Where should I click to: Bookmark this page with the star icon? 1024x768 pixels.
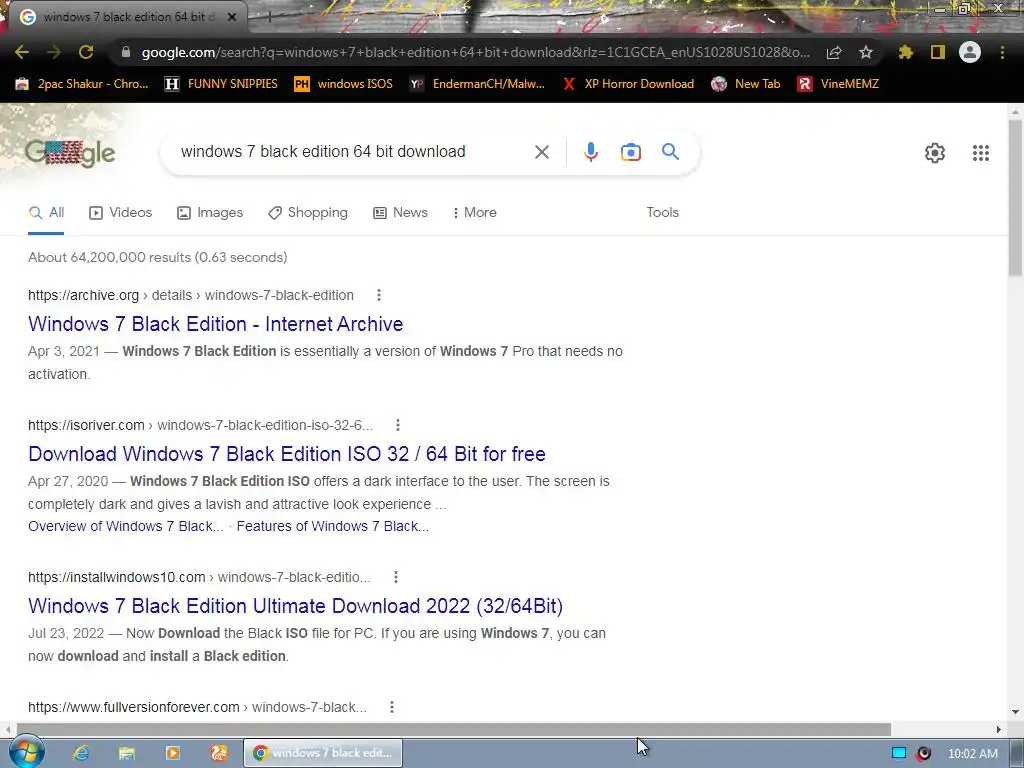pos(866,52)
